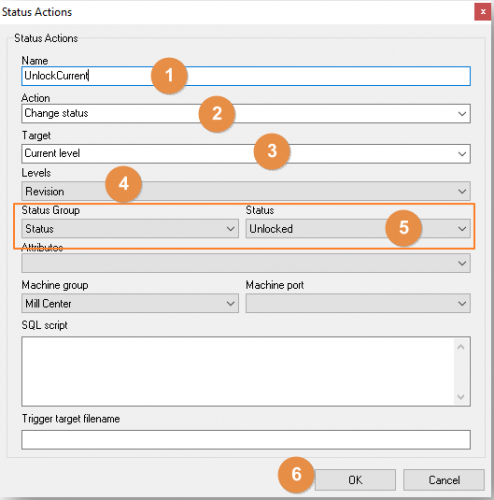Click the orange step 1 marker
The height and width of the screenshot is (500, 494).
169,75
